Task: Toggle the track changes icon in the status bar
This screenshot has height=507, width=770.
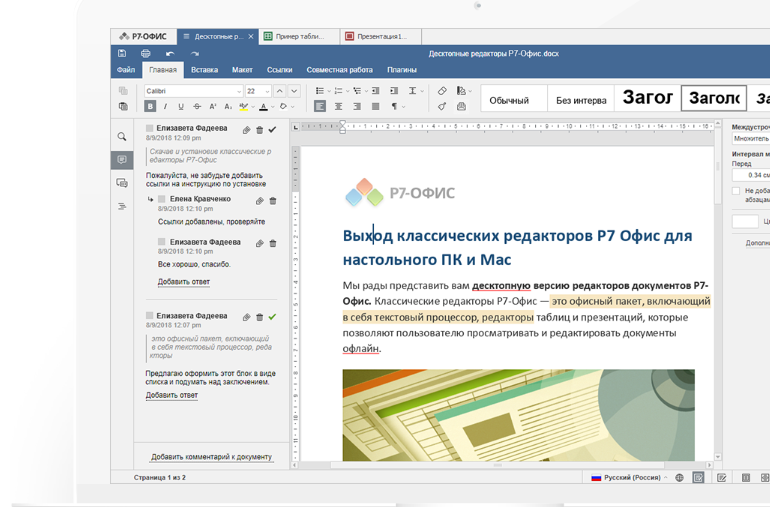Action: pyautogui.click(x=722, y=478)
